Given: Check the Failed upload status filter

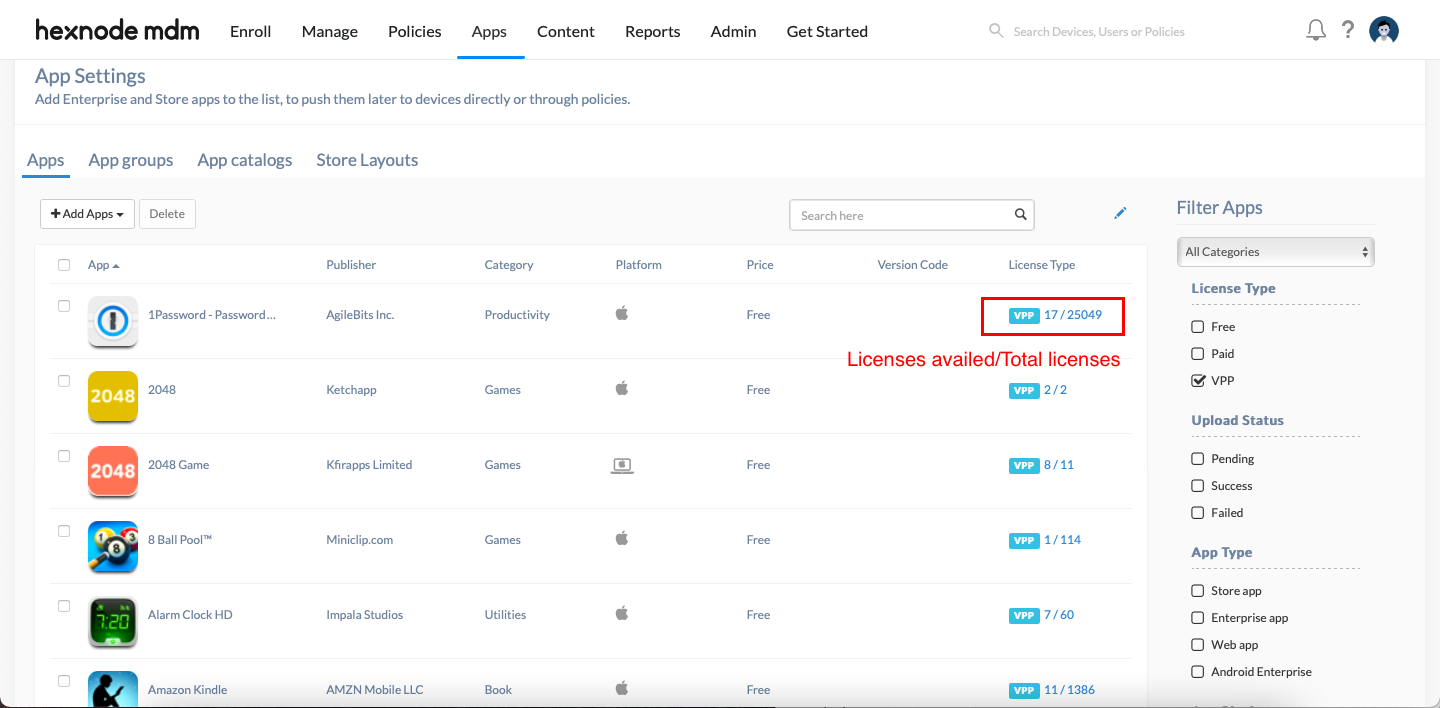Looking at the screenshot, I should (1198, 513).
